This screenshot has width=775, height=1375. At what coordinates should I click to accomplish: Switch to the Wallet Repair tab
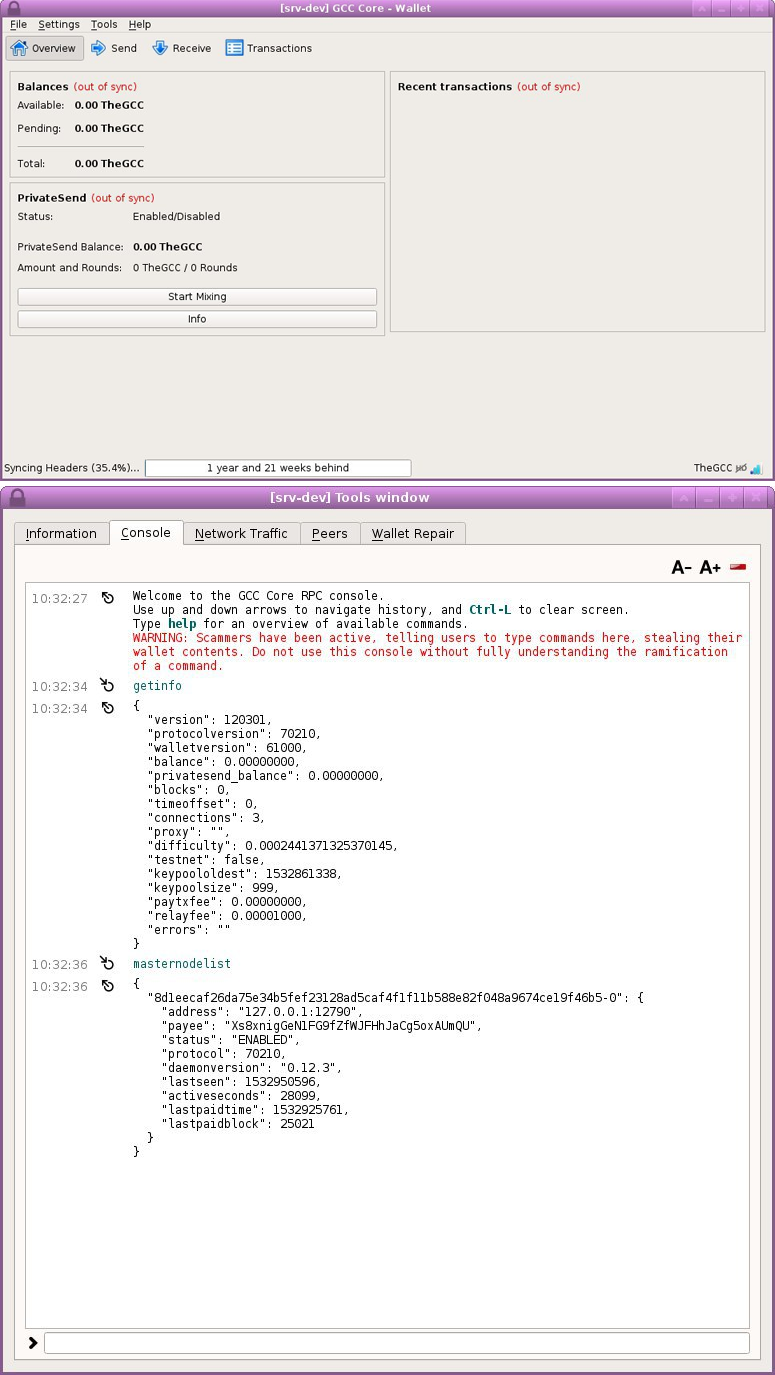click(413, 534)
